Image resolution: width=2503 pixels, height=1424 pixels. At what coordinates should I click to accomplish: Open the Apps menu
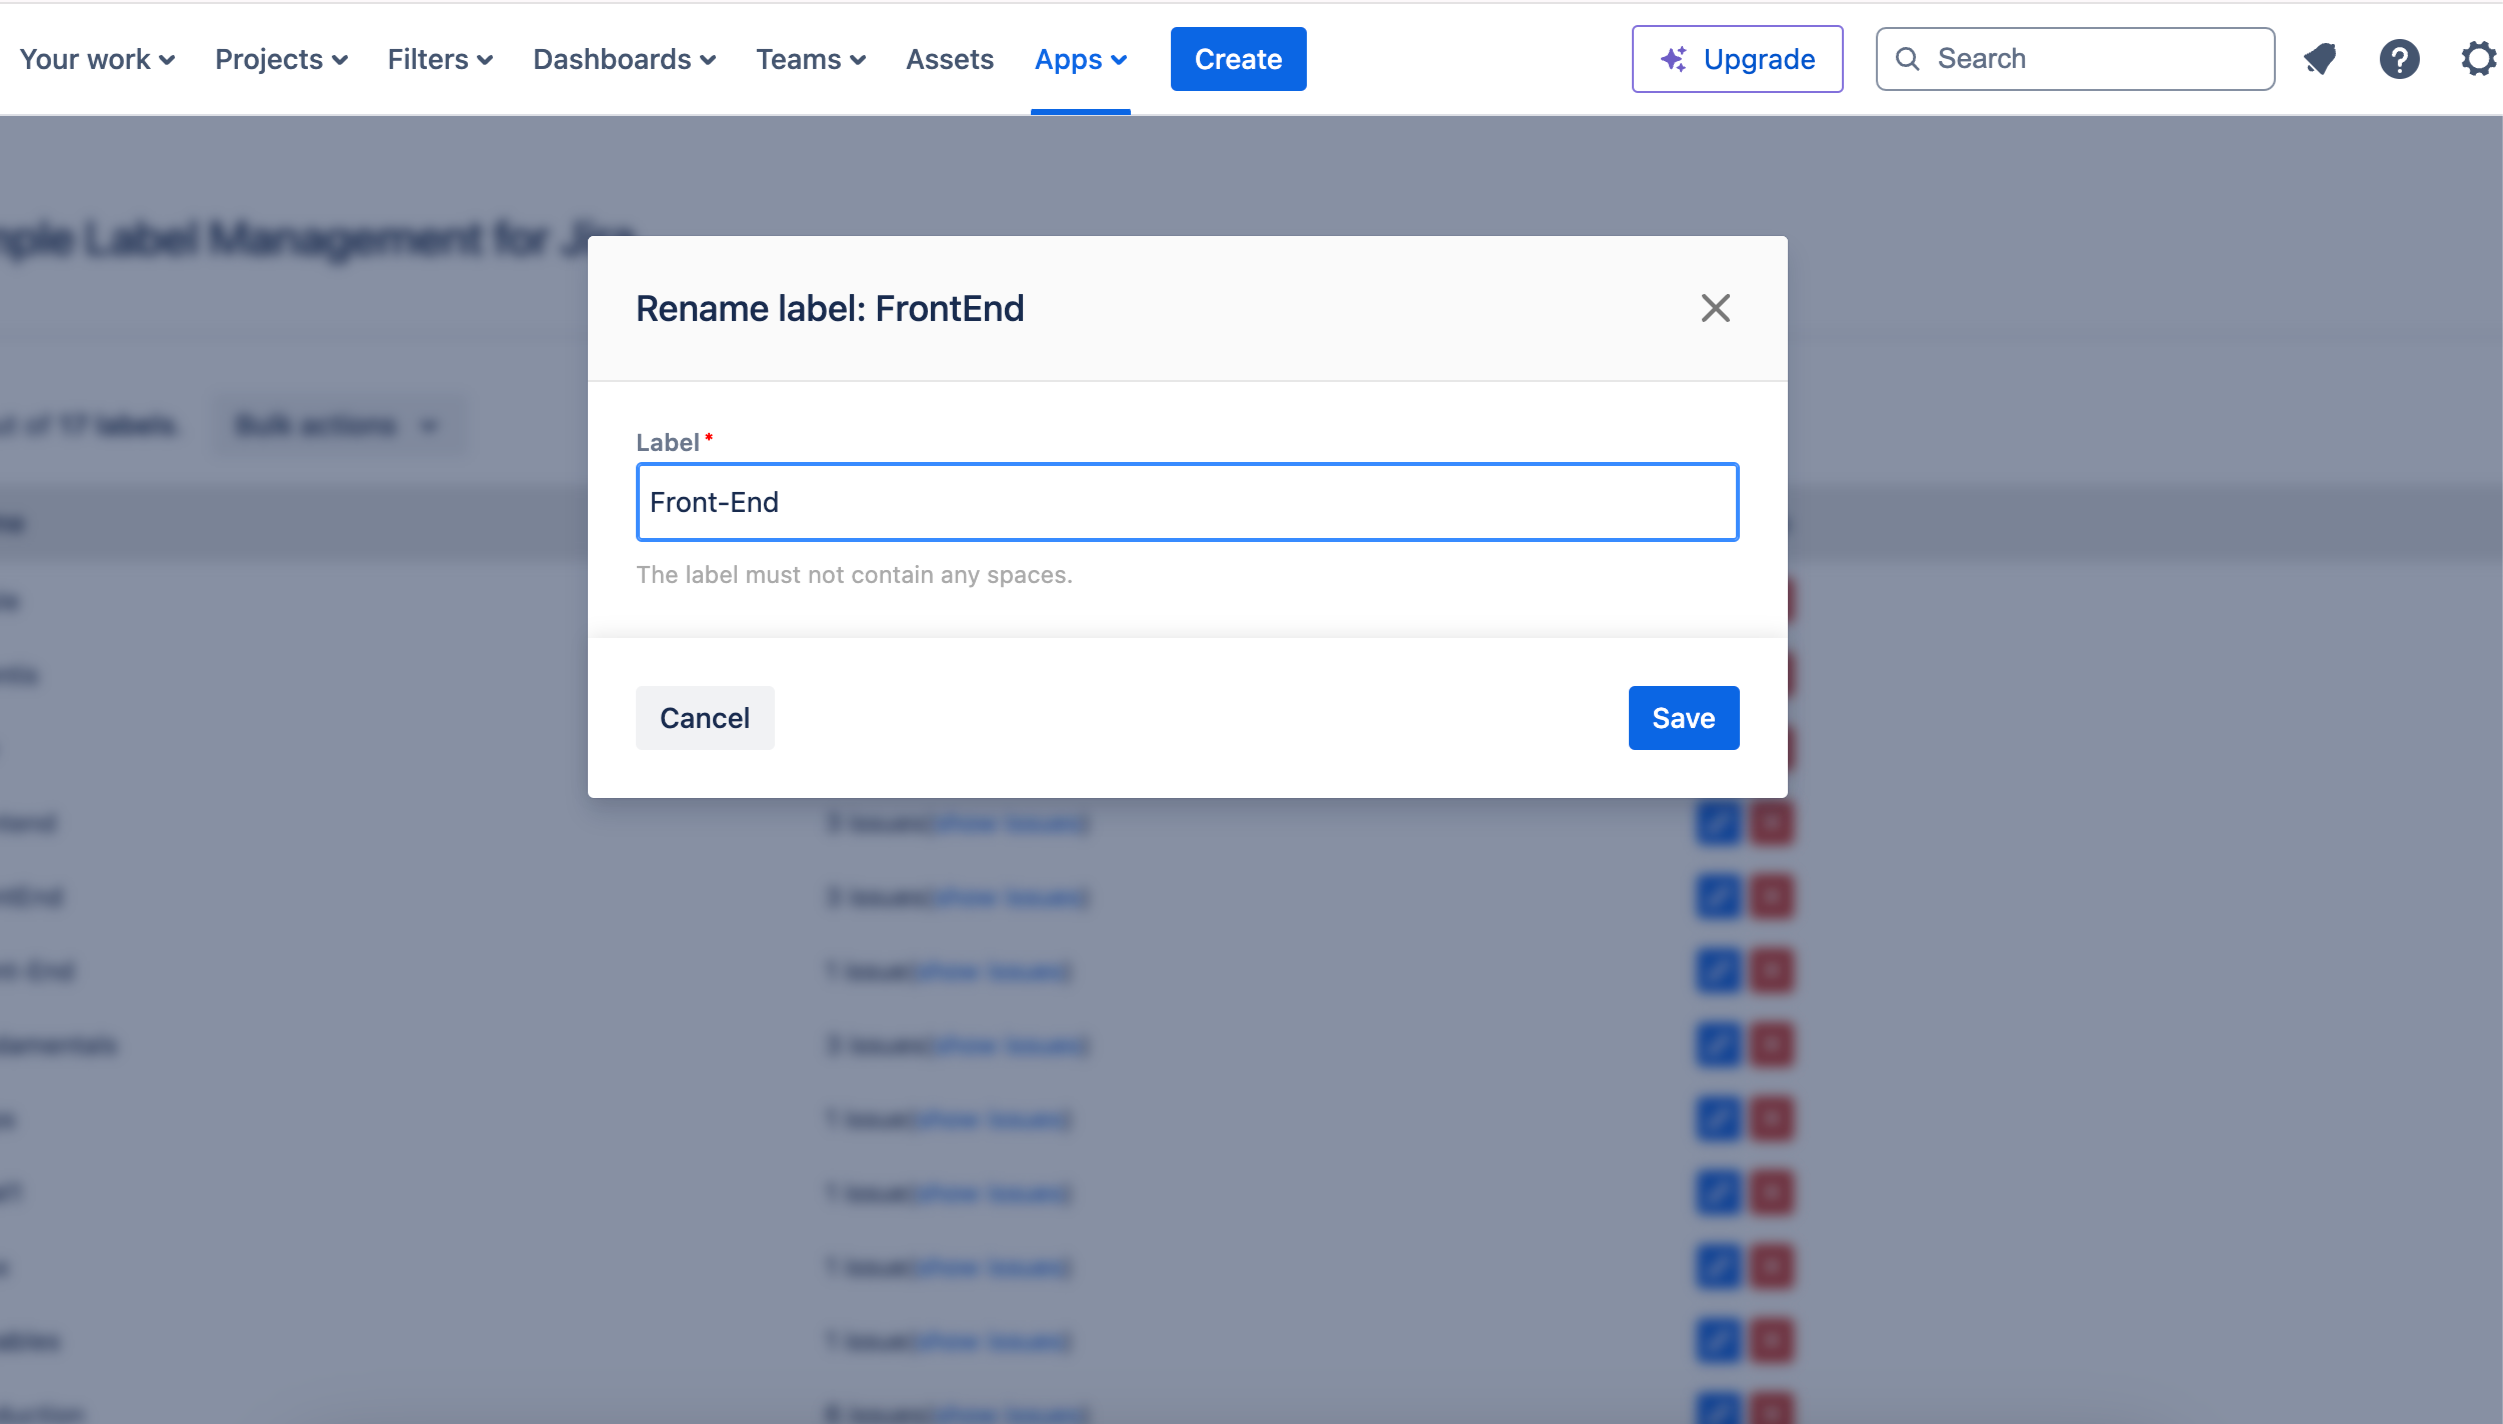coord(1080,59)
